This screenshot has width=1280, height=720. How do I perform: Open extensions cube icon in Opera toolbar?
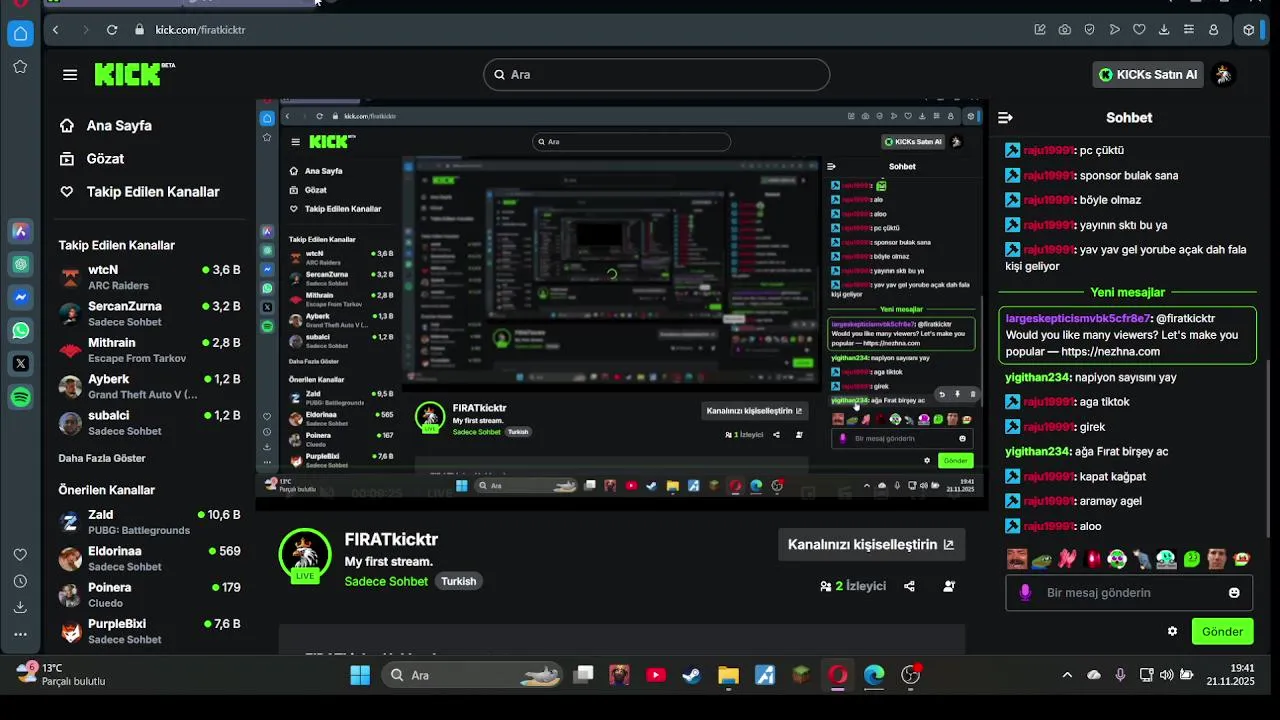coord(1249,30)
